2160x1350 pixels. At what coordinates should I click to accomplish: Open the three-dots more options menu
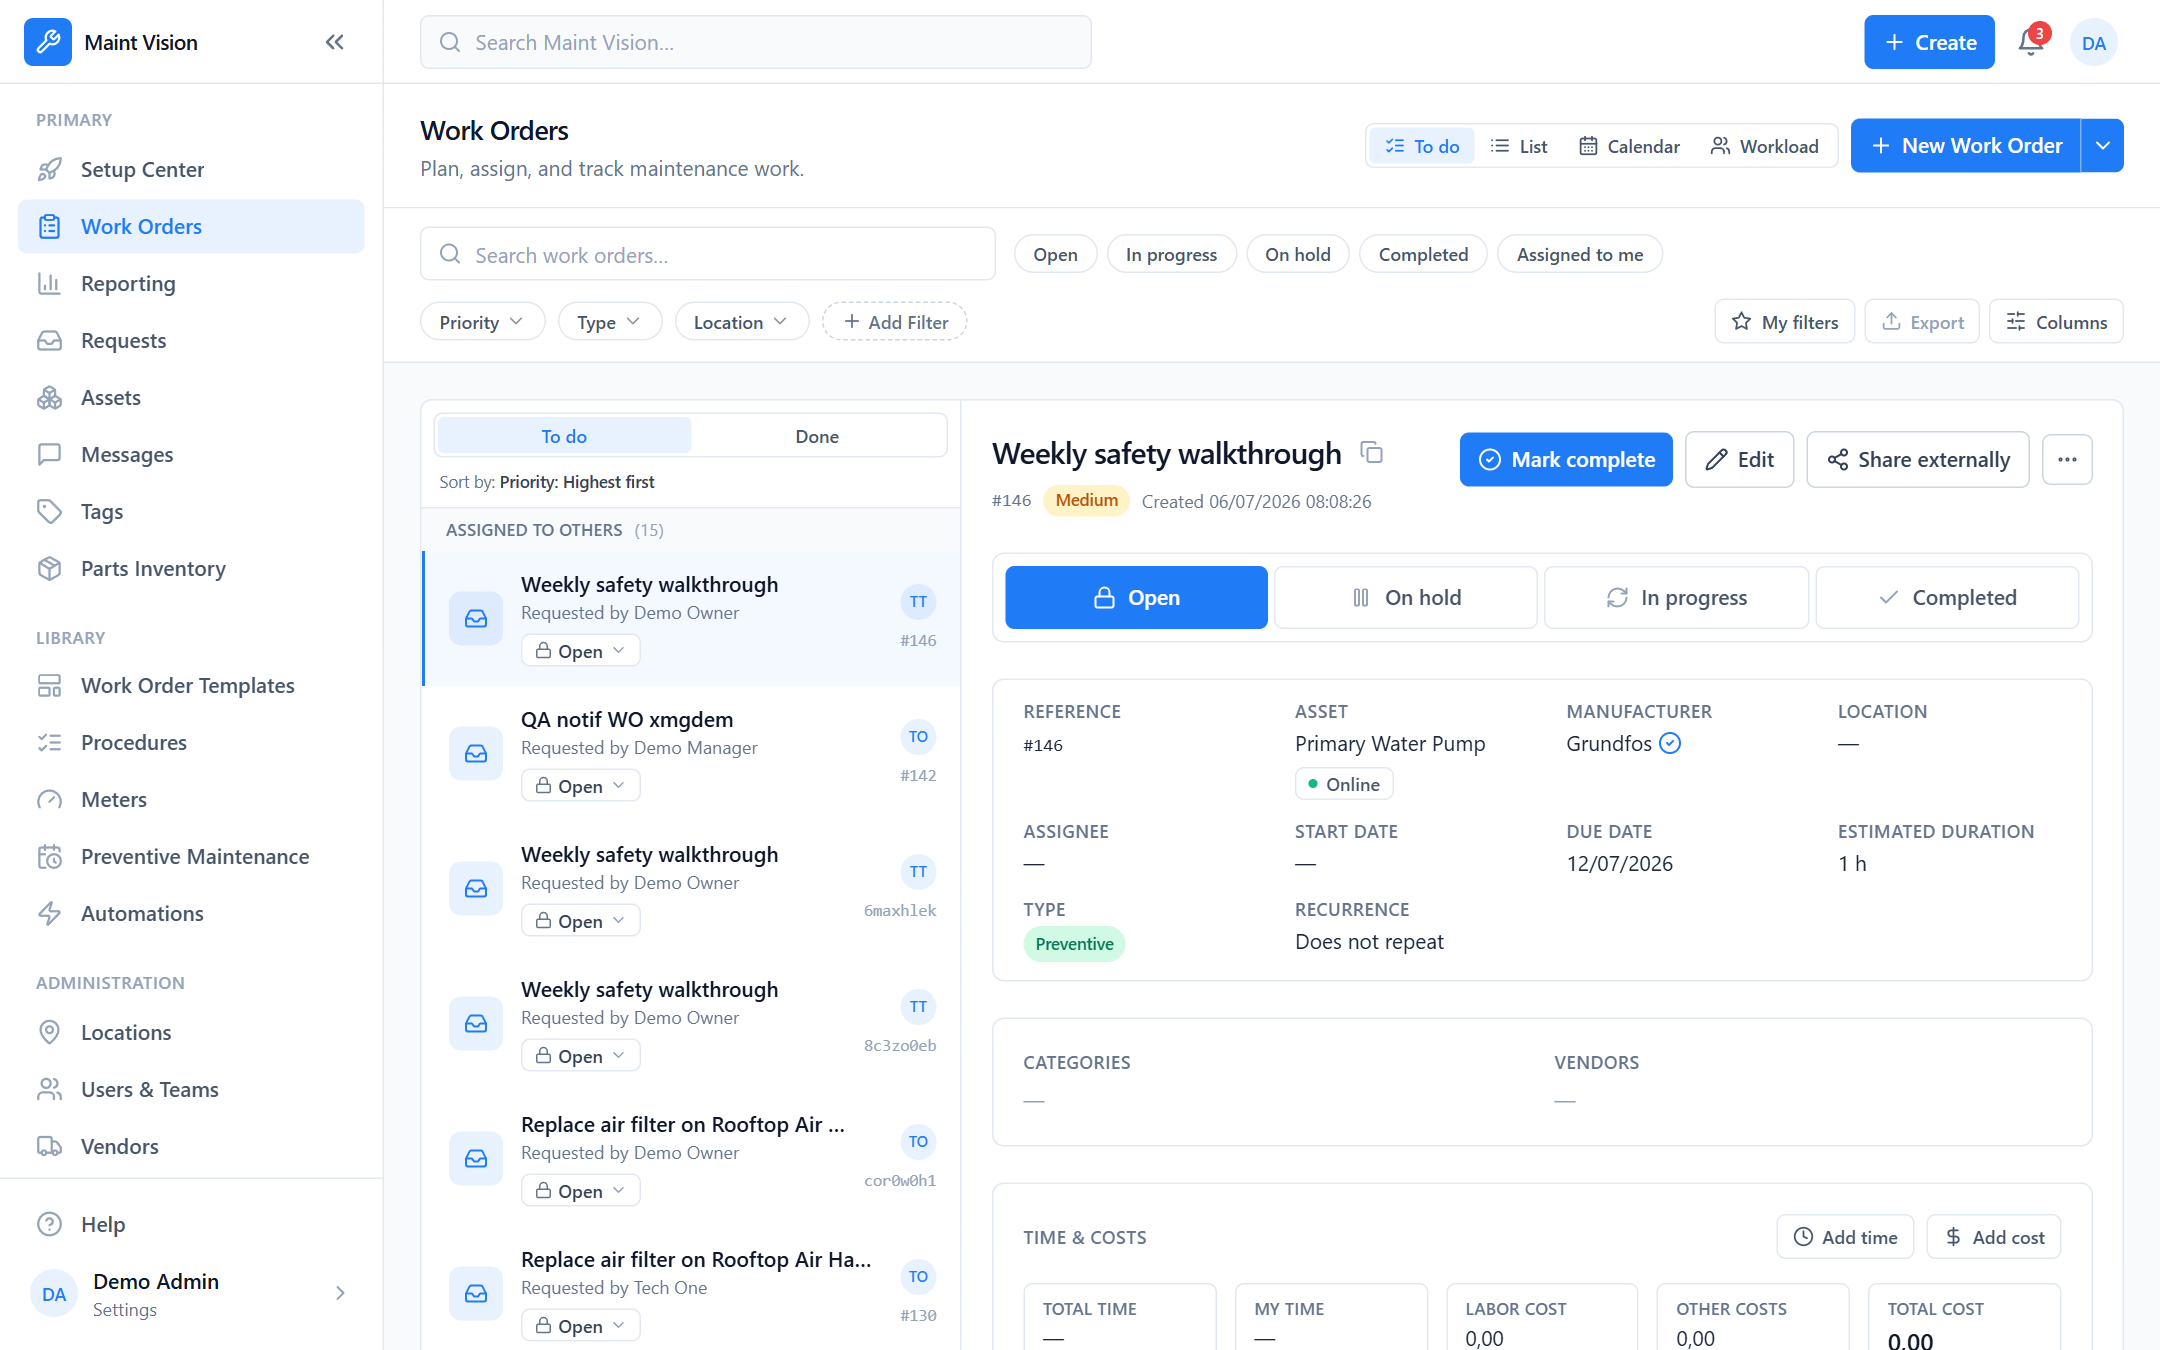2067,460
